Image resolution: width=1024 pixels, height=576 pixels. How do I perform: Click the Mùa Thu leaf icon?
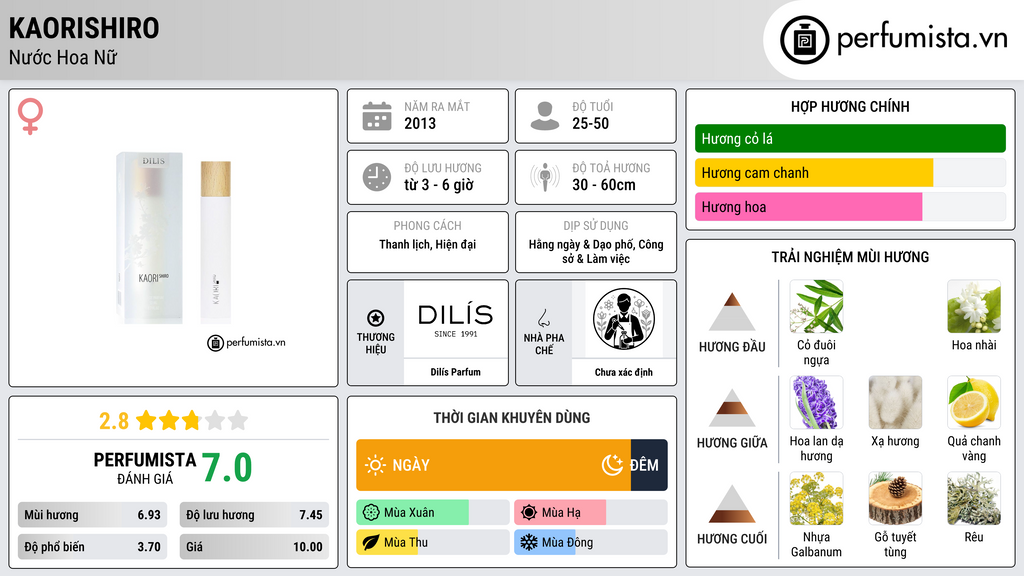click(371, 543)
